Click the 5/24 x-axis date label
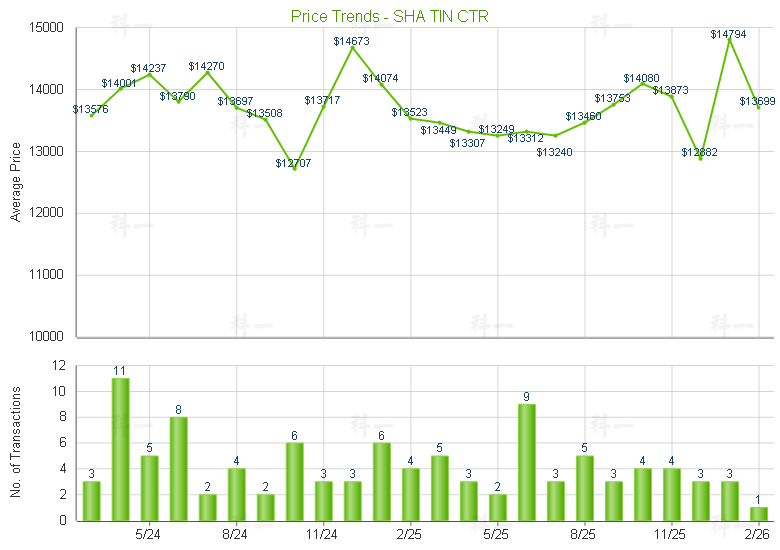Viewport: 780px width, 550px height. tap(148, 534)
